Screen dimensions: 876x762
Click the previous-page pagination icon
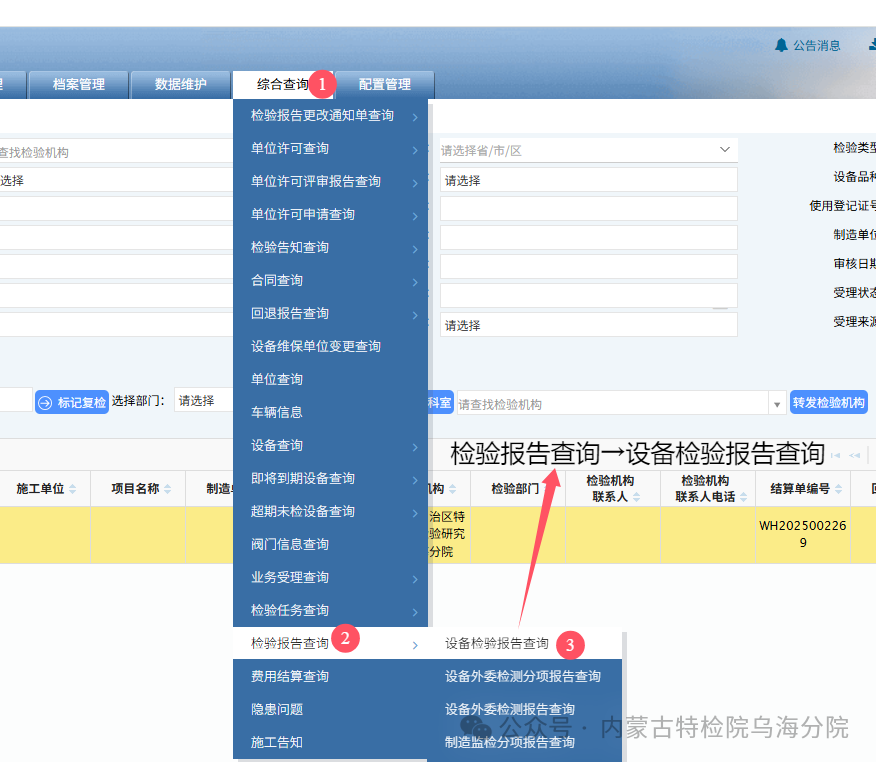(x=855, y=455)
